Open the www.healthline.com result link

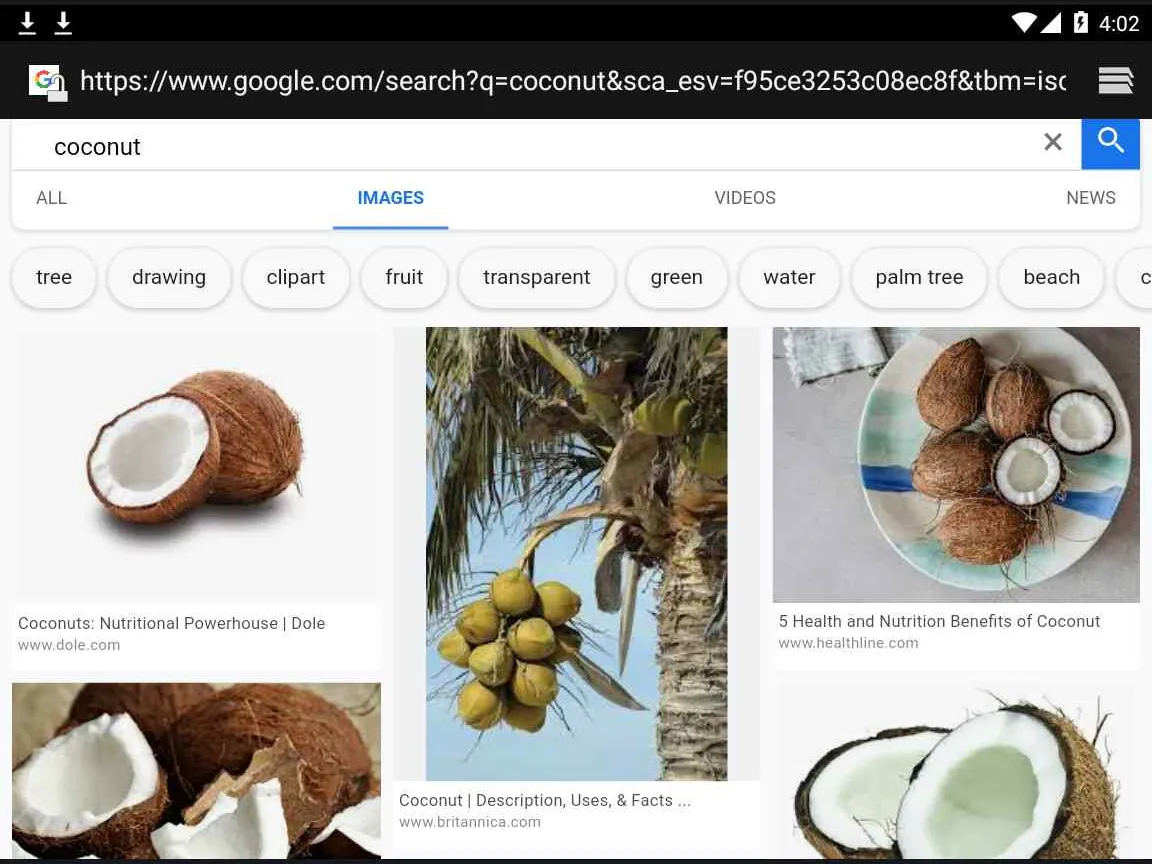[x=848, y=643]
